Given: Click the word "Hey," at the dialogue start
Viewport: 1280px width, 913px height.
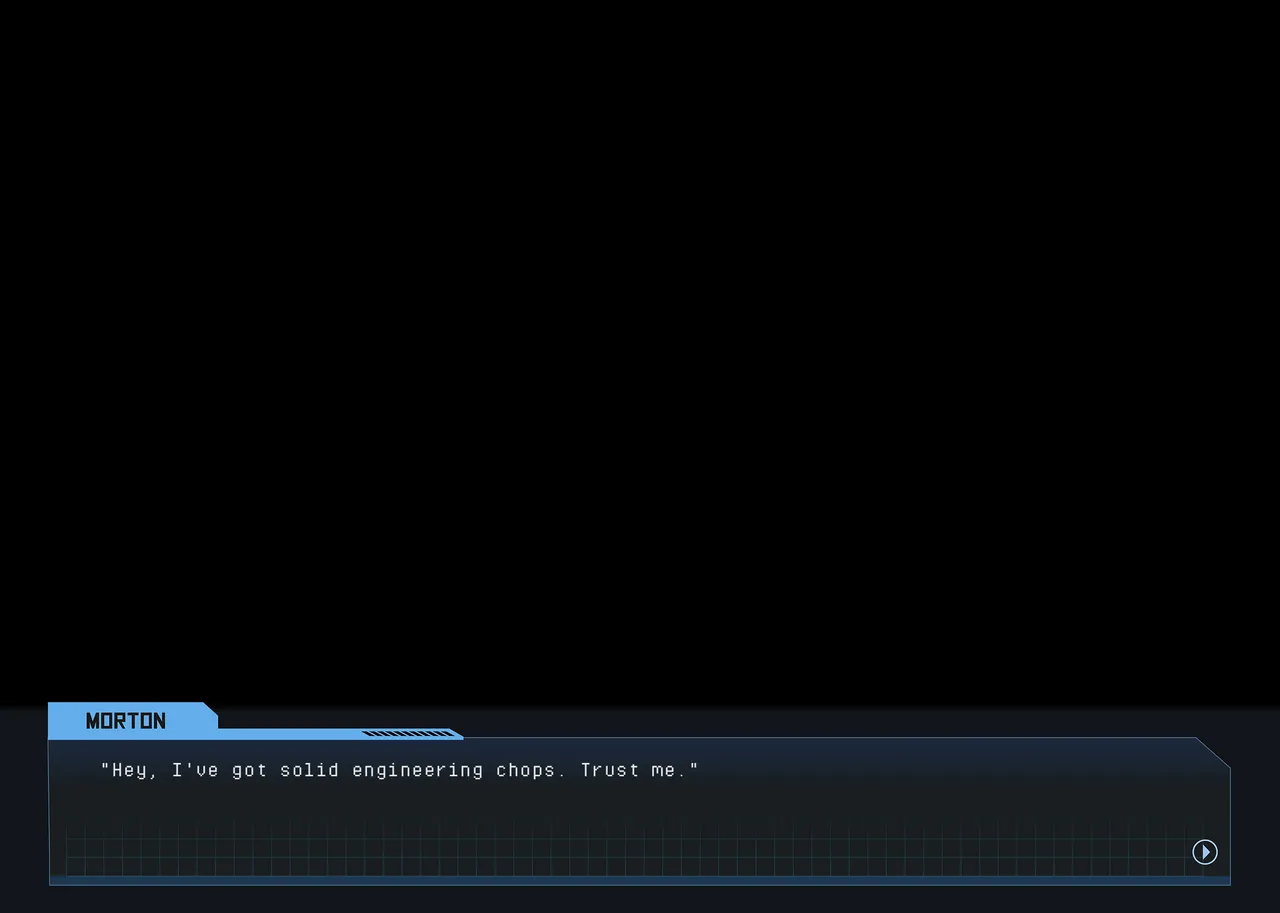Looking at the screenshot, I should [x=134, y=770].
